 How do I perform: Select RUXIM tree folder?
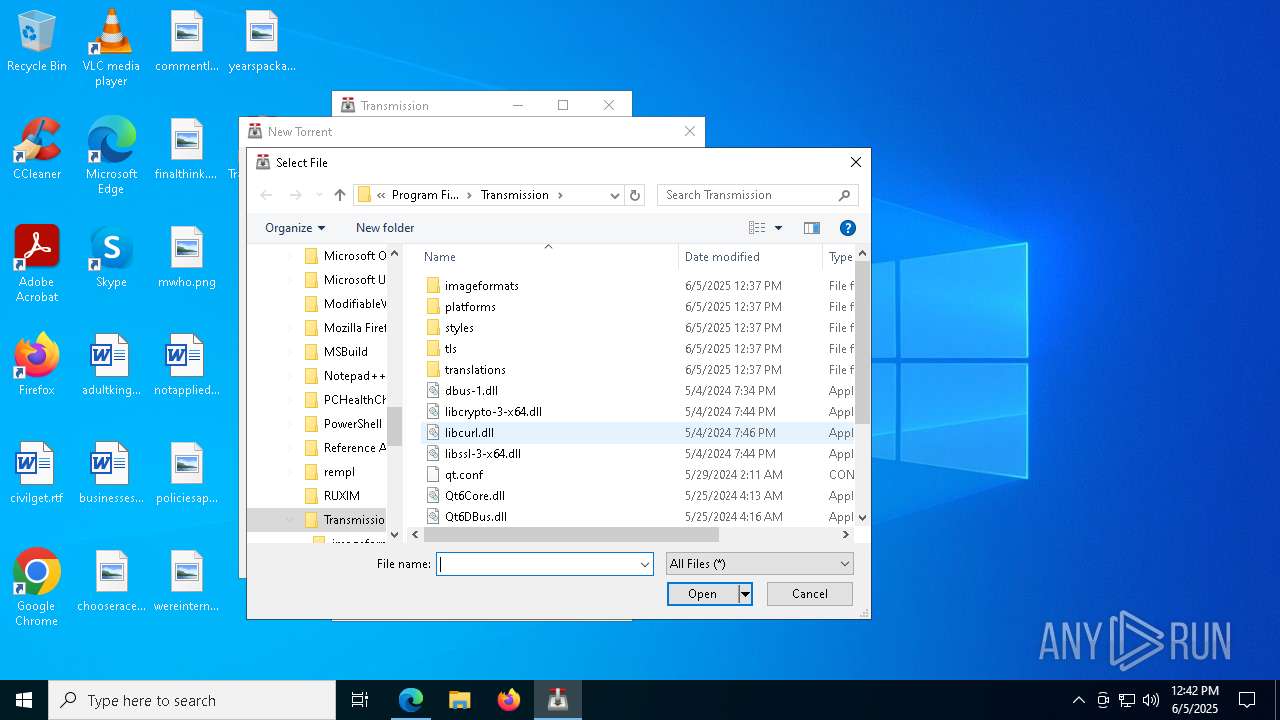pos(332,496)
